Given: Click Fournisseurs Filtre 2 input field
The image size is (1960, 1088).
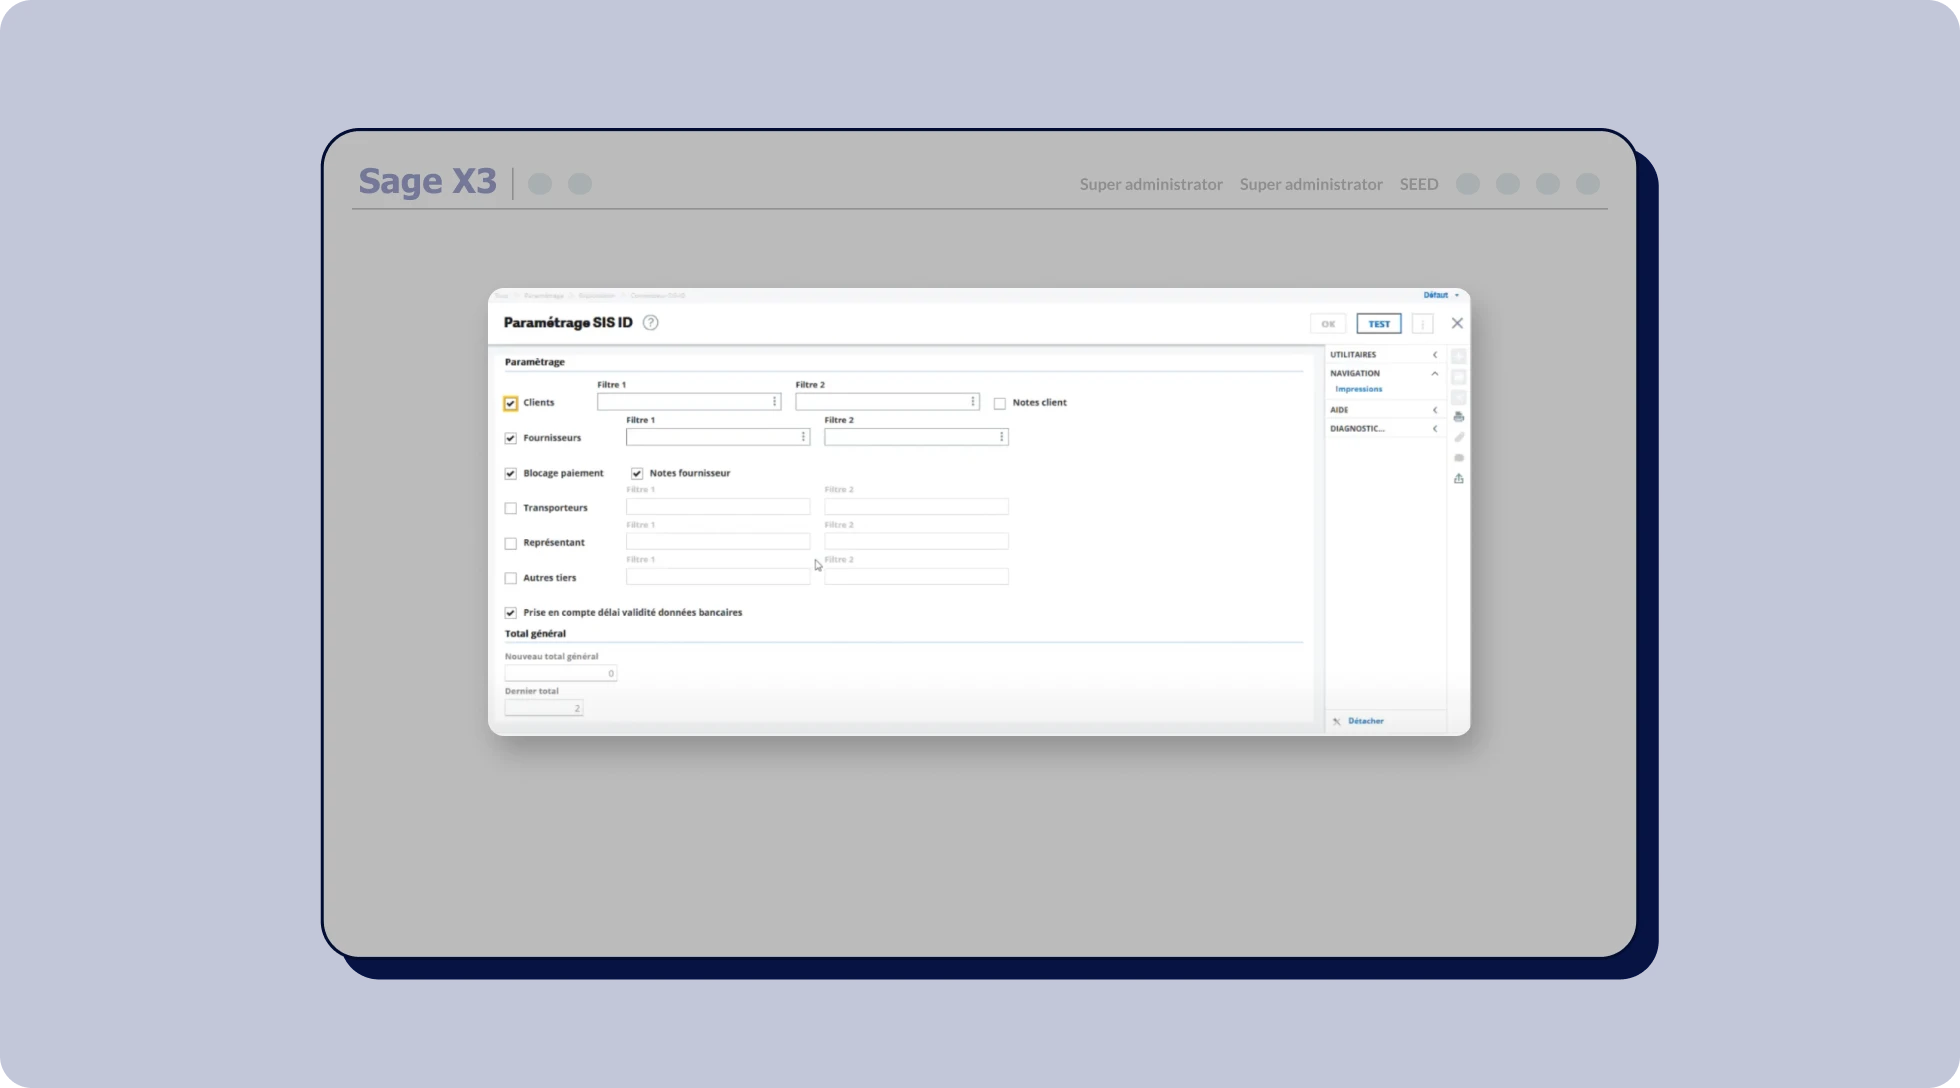Looking at the screenshot, I should (x=909, y=437).
